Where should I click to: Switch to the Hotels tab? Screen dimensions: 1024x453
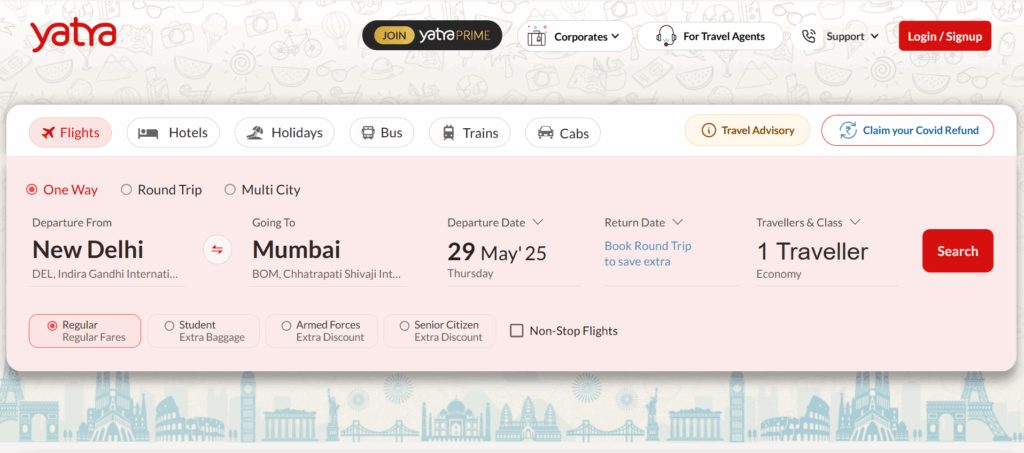[x=174, y=133]
